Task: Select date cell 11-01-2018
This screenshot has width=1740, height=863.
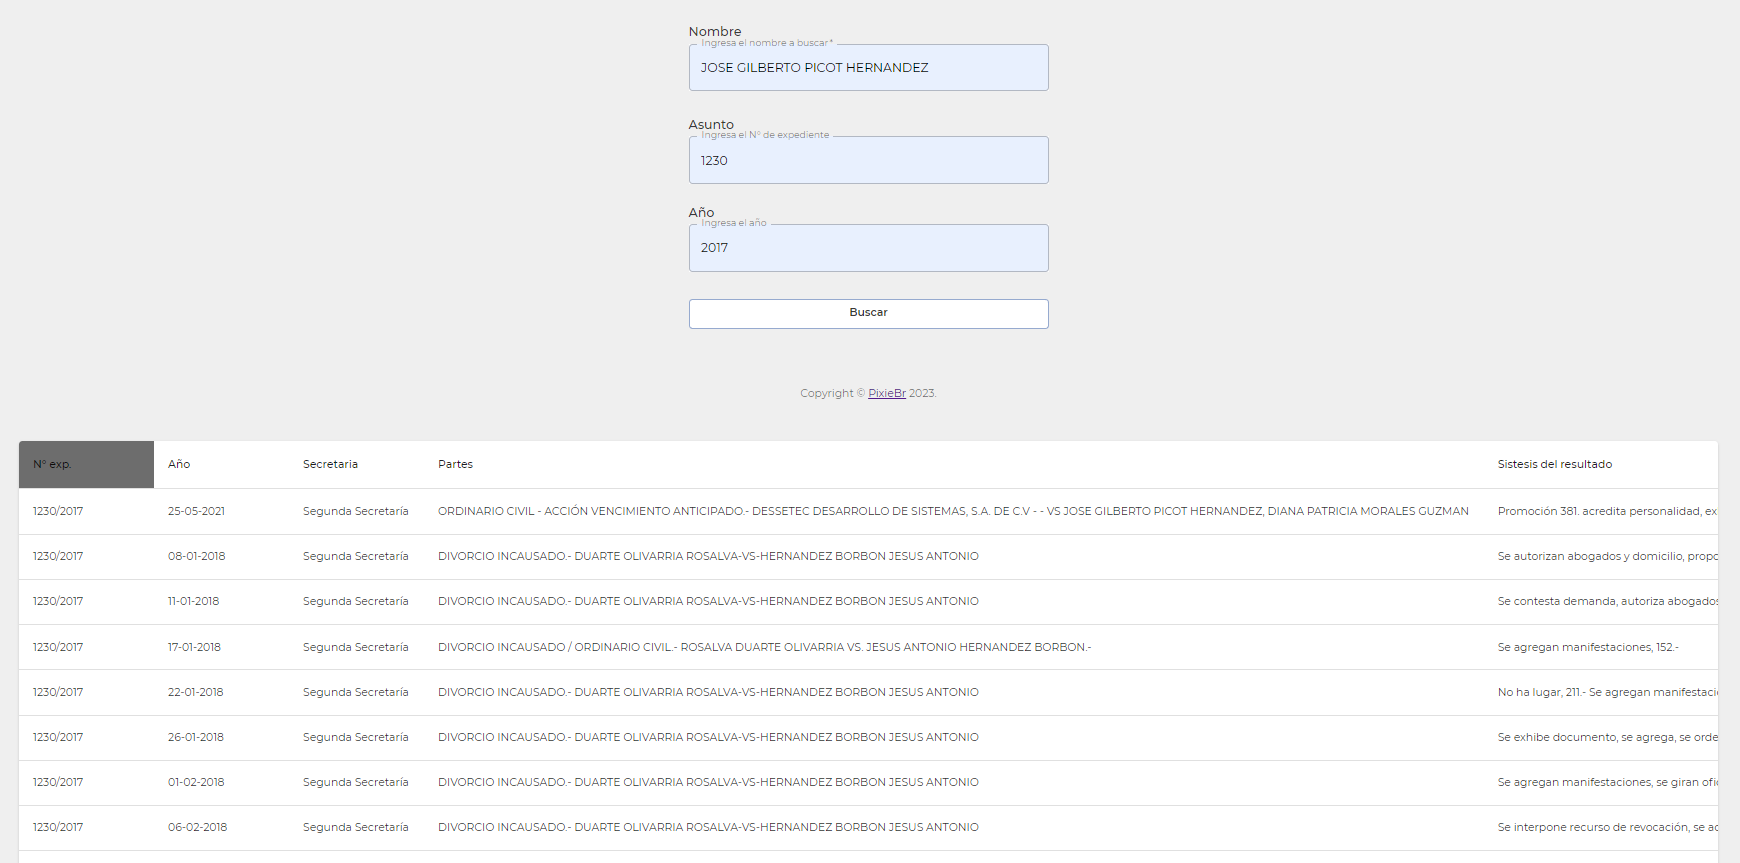Action: (x=193, y=601)
